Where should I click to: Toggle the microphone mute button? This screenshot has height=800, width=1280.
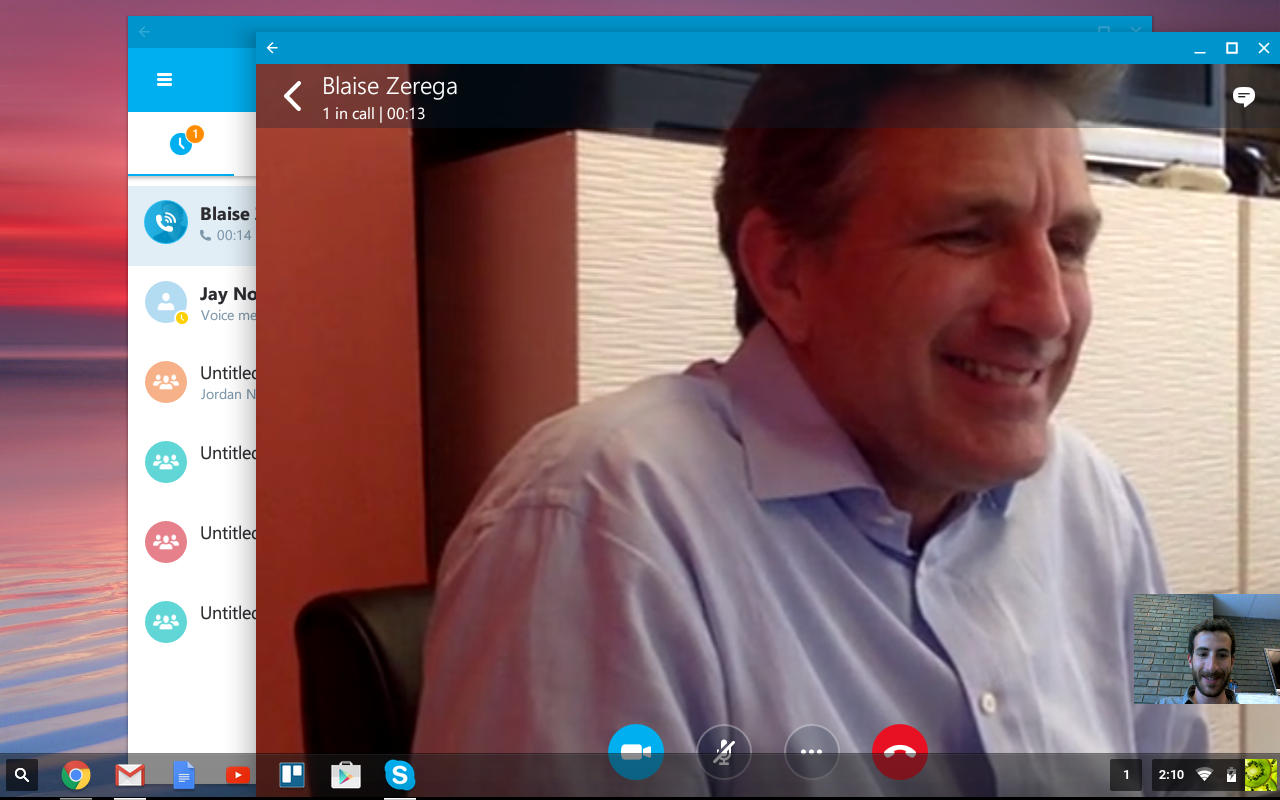tap(724, 752)
